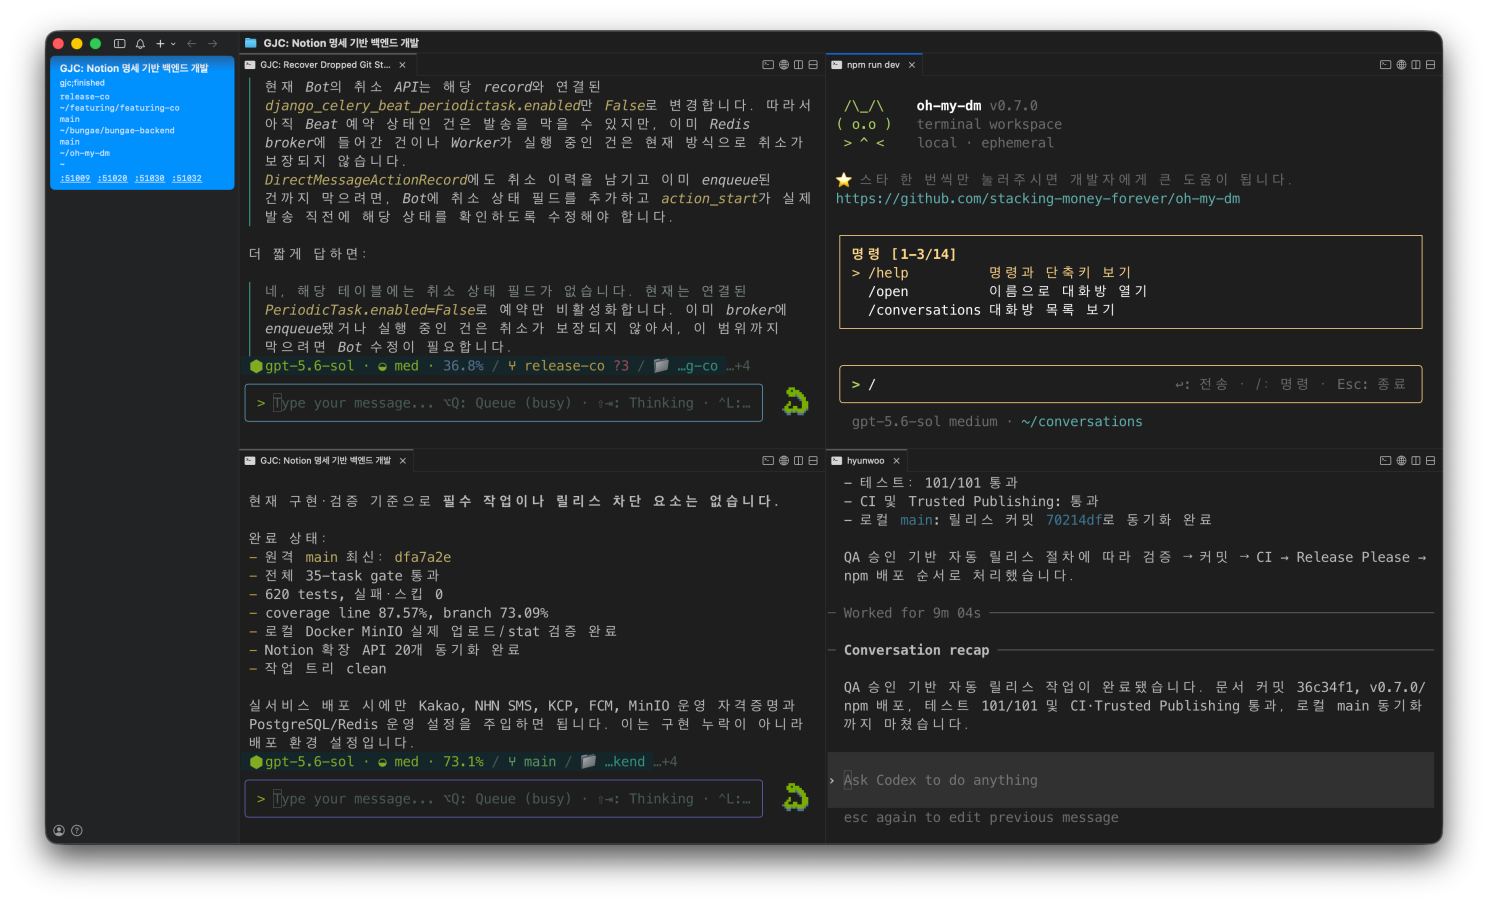Open the notifications bell
1488x904 pixels.
click(140, 44)
